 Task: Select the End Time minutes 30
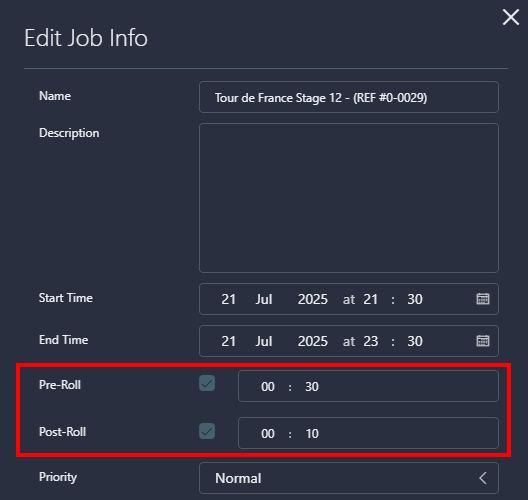(x=415, y=341)
